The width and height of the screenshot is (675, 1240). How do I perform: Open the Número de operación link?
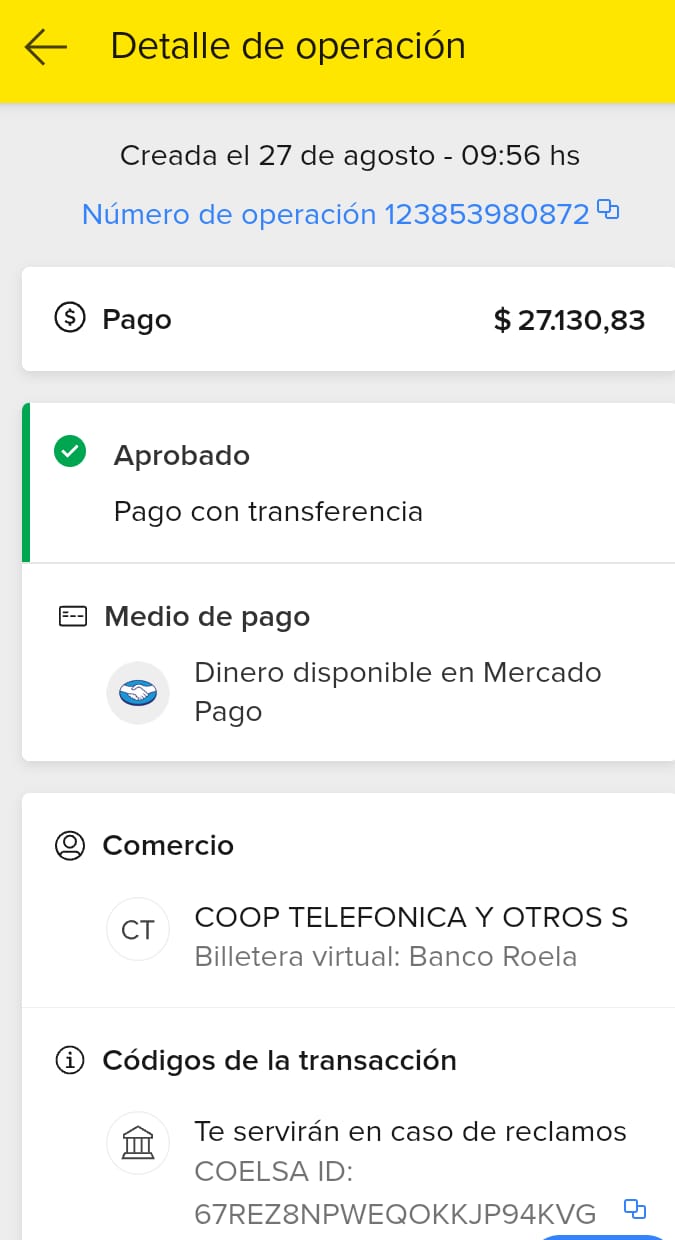pyautogui.click(x=335, y=214)
